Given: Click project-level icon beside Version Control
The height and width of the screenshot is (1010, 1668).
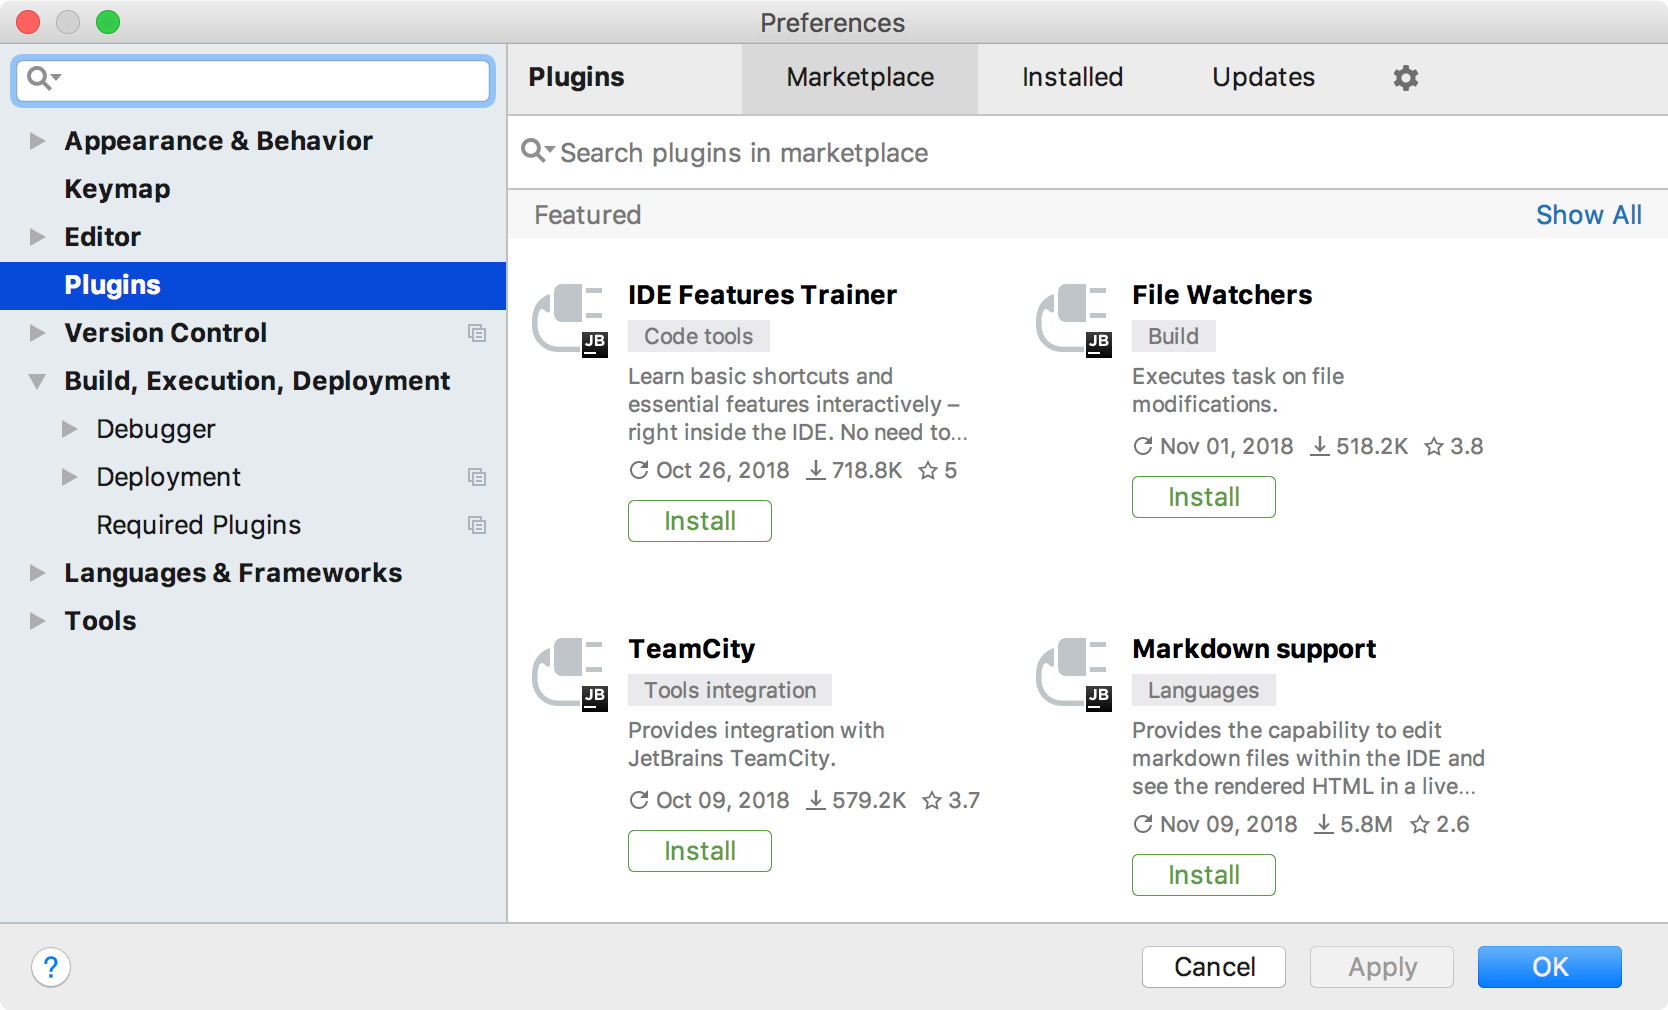Looking at the screenshot, I should click(x=477, y=333).
